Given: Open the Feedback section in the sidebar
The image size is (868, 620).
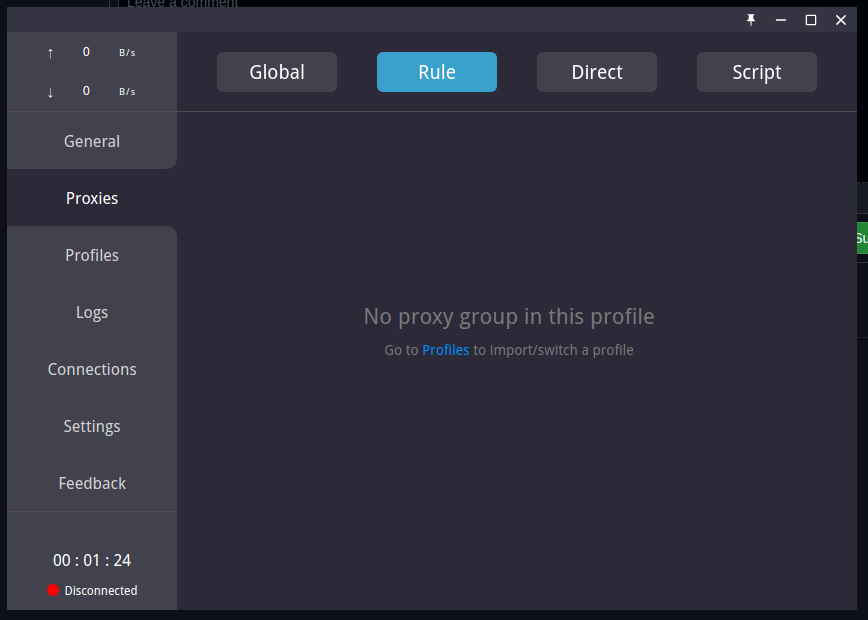Looking at the screenshot, I should (x=91, y=483).
